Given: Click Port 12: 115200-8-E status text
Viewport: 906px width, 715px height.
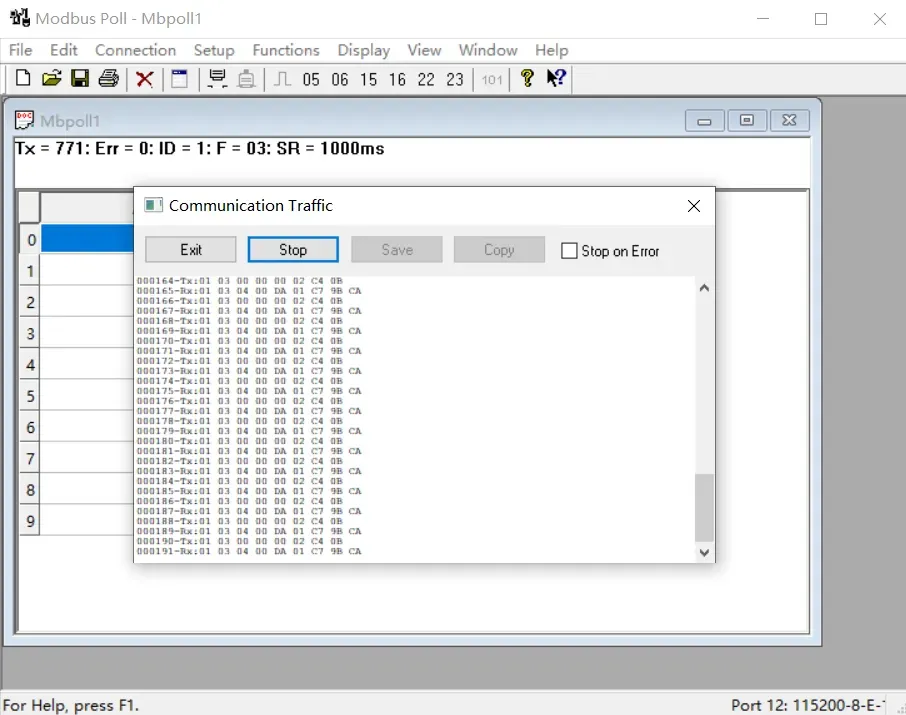Looking at the screenshot, I should (808, 705).
